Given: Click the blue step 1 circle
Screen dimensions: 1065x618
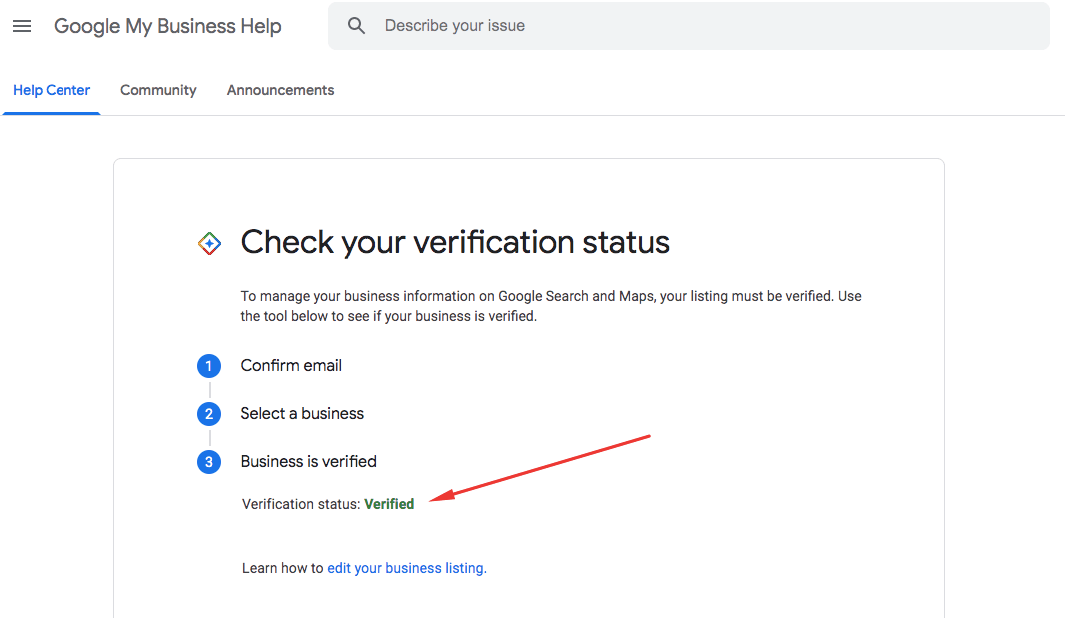Looking at the screenshot, I should pos(209,365).
